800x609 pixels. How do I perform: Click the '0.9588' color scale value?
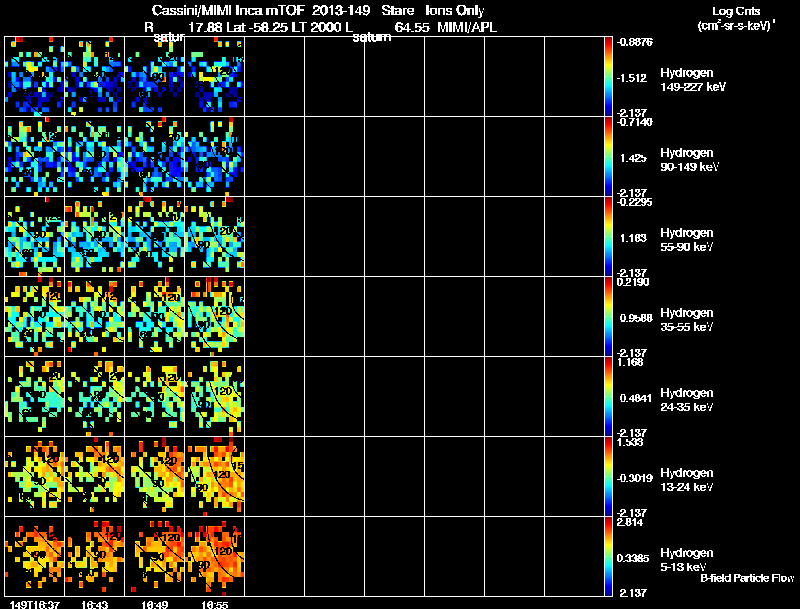(636, 318)
